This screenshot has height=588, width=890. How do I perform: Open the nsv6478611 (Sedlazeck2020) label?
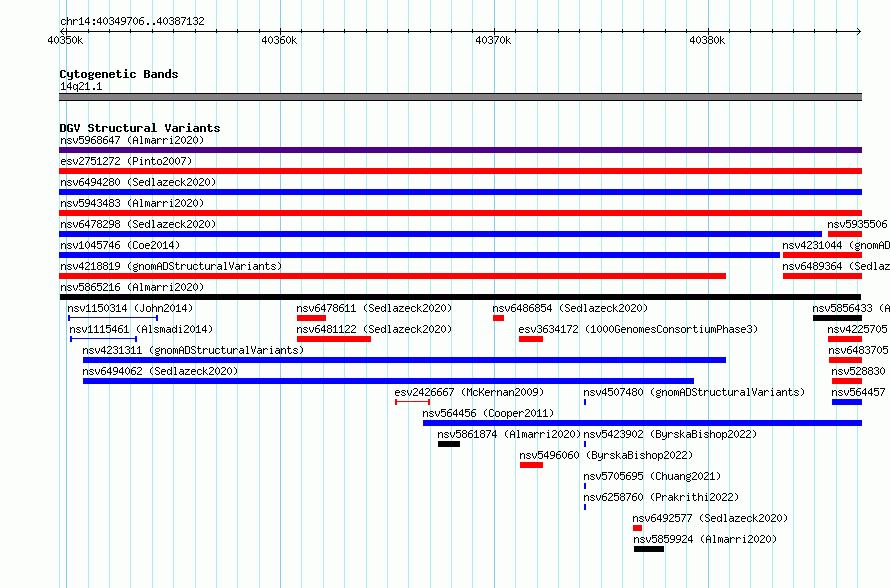pyautogui.click(x=374, y=308)
